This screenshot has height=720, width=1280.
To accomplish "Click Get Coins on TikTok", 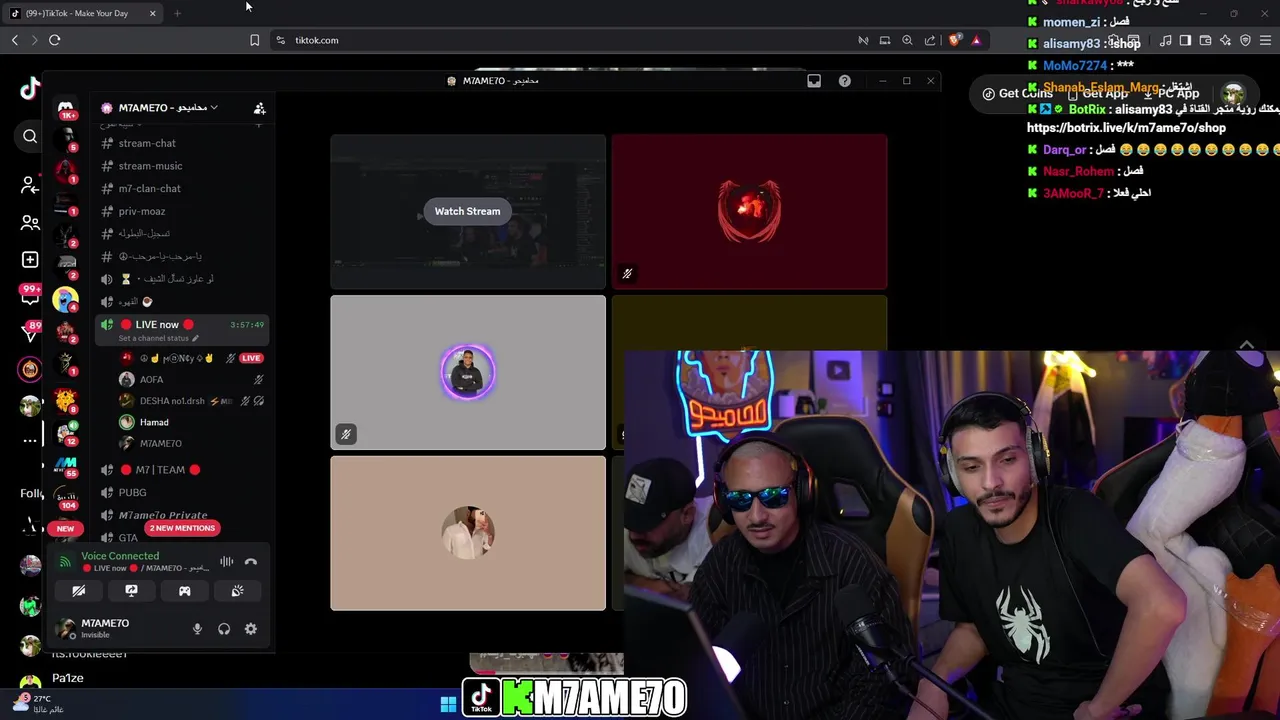I will tap(1017, 93).
